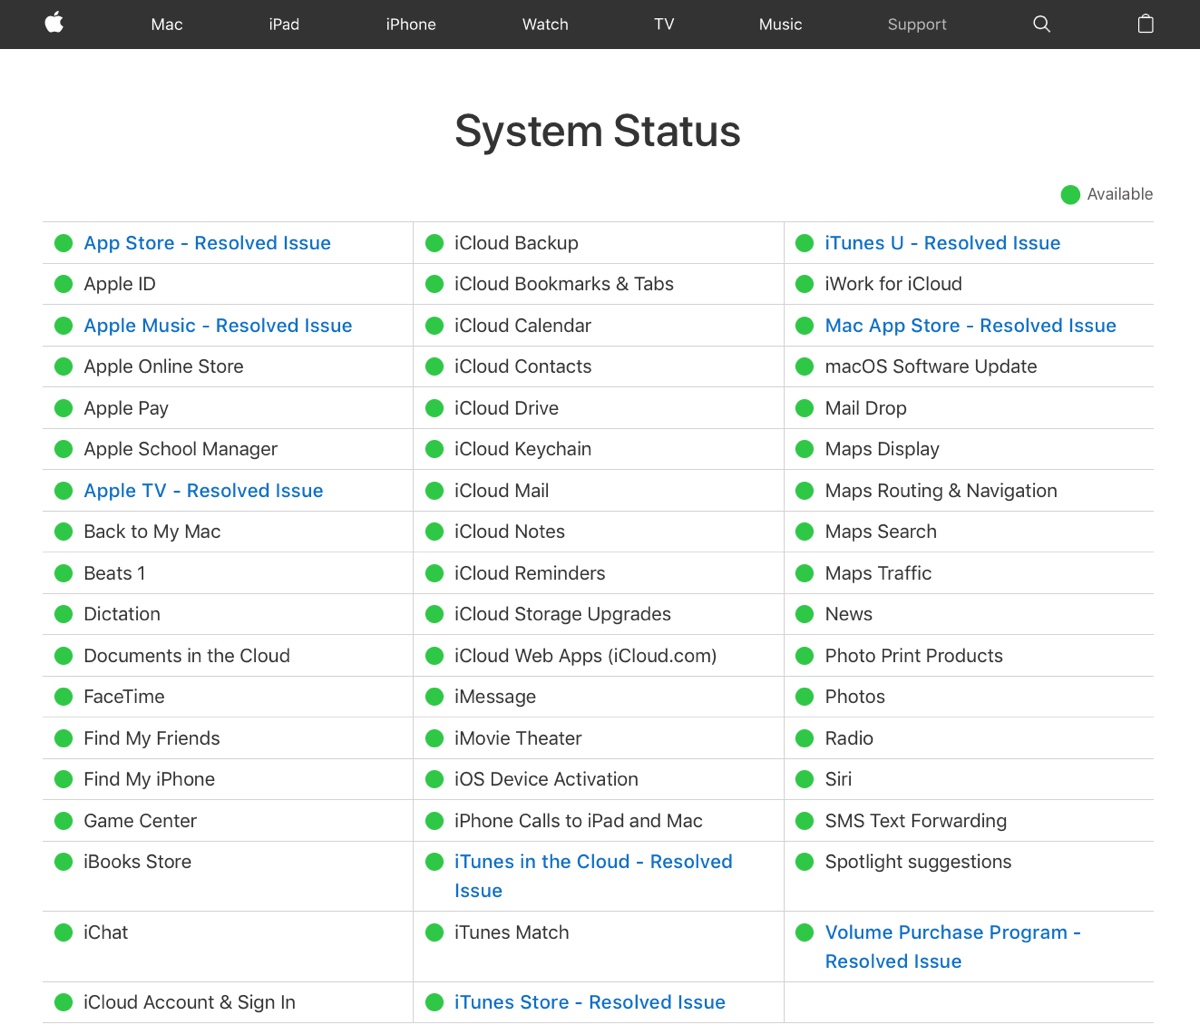Image resolution: width=1200 pixels, height=1035 pixels.
Task: Click the green Available legend dot
Action: 1070,194
